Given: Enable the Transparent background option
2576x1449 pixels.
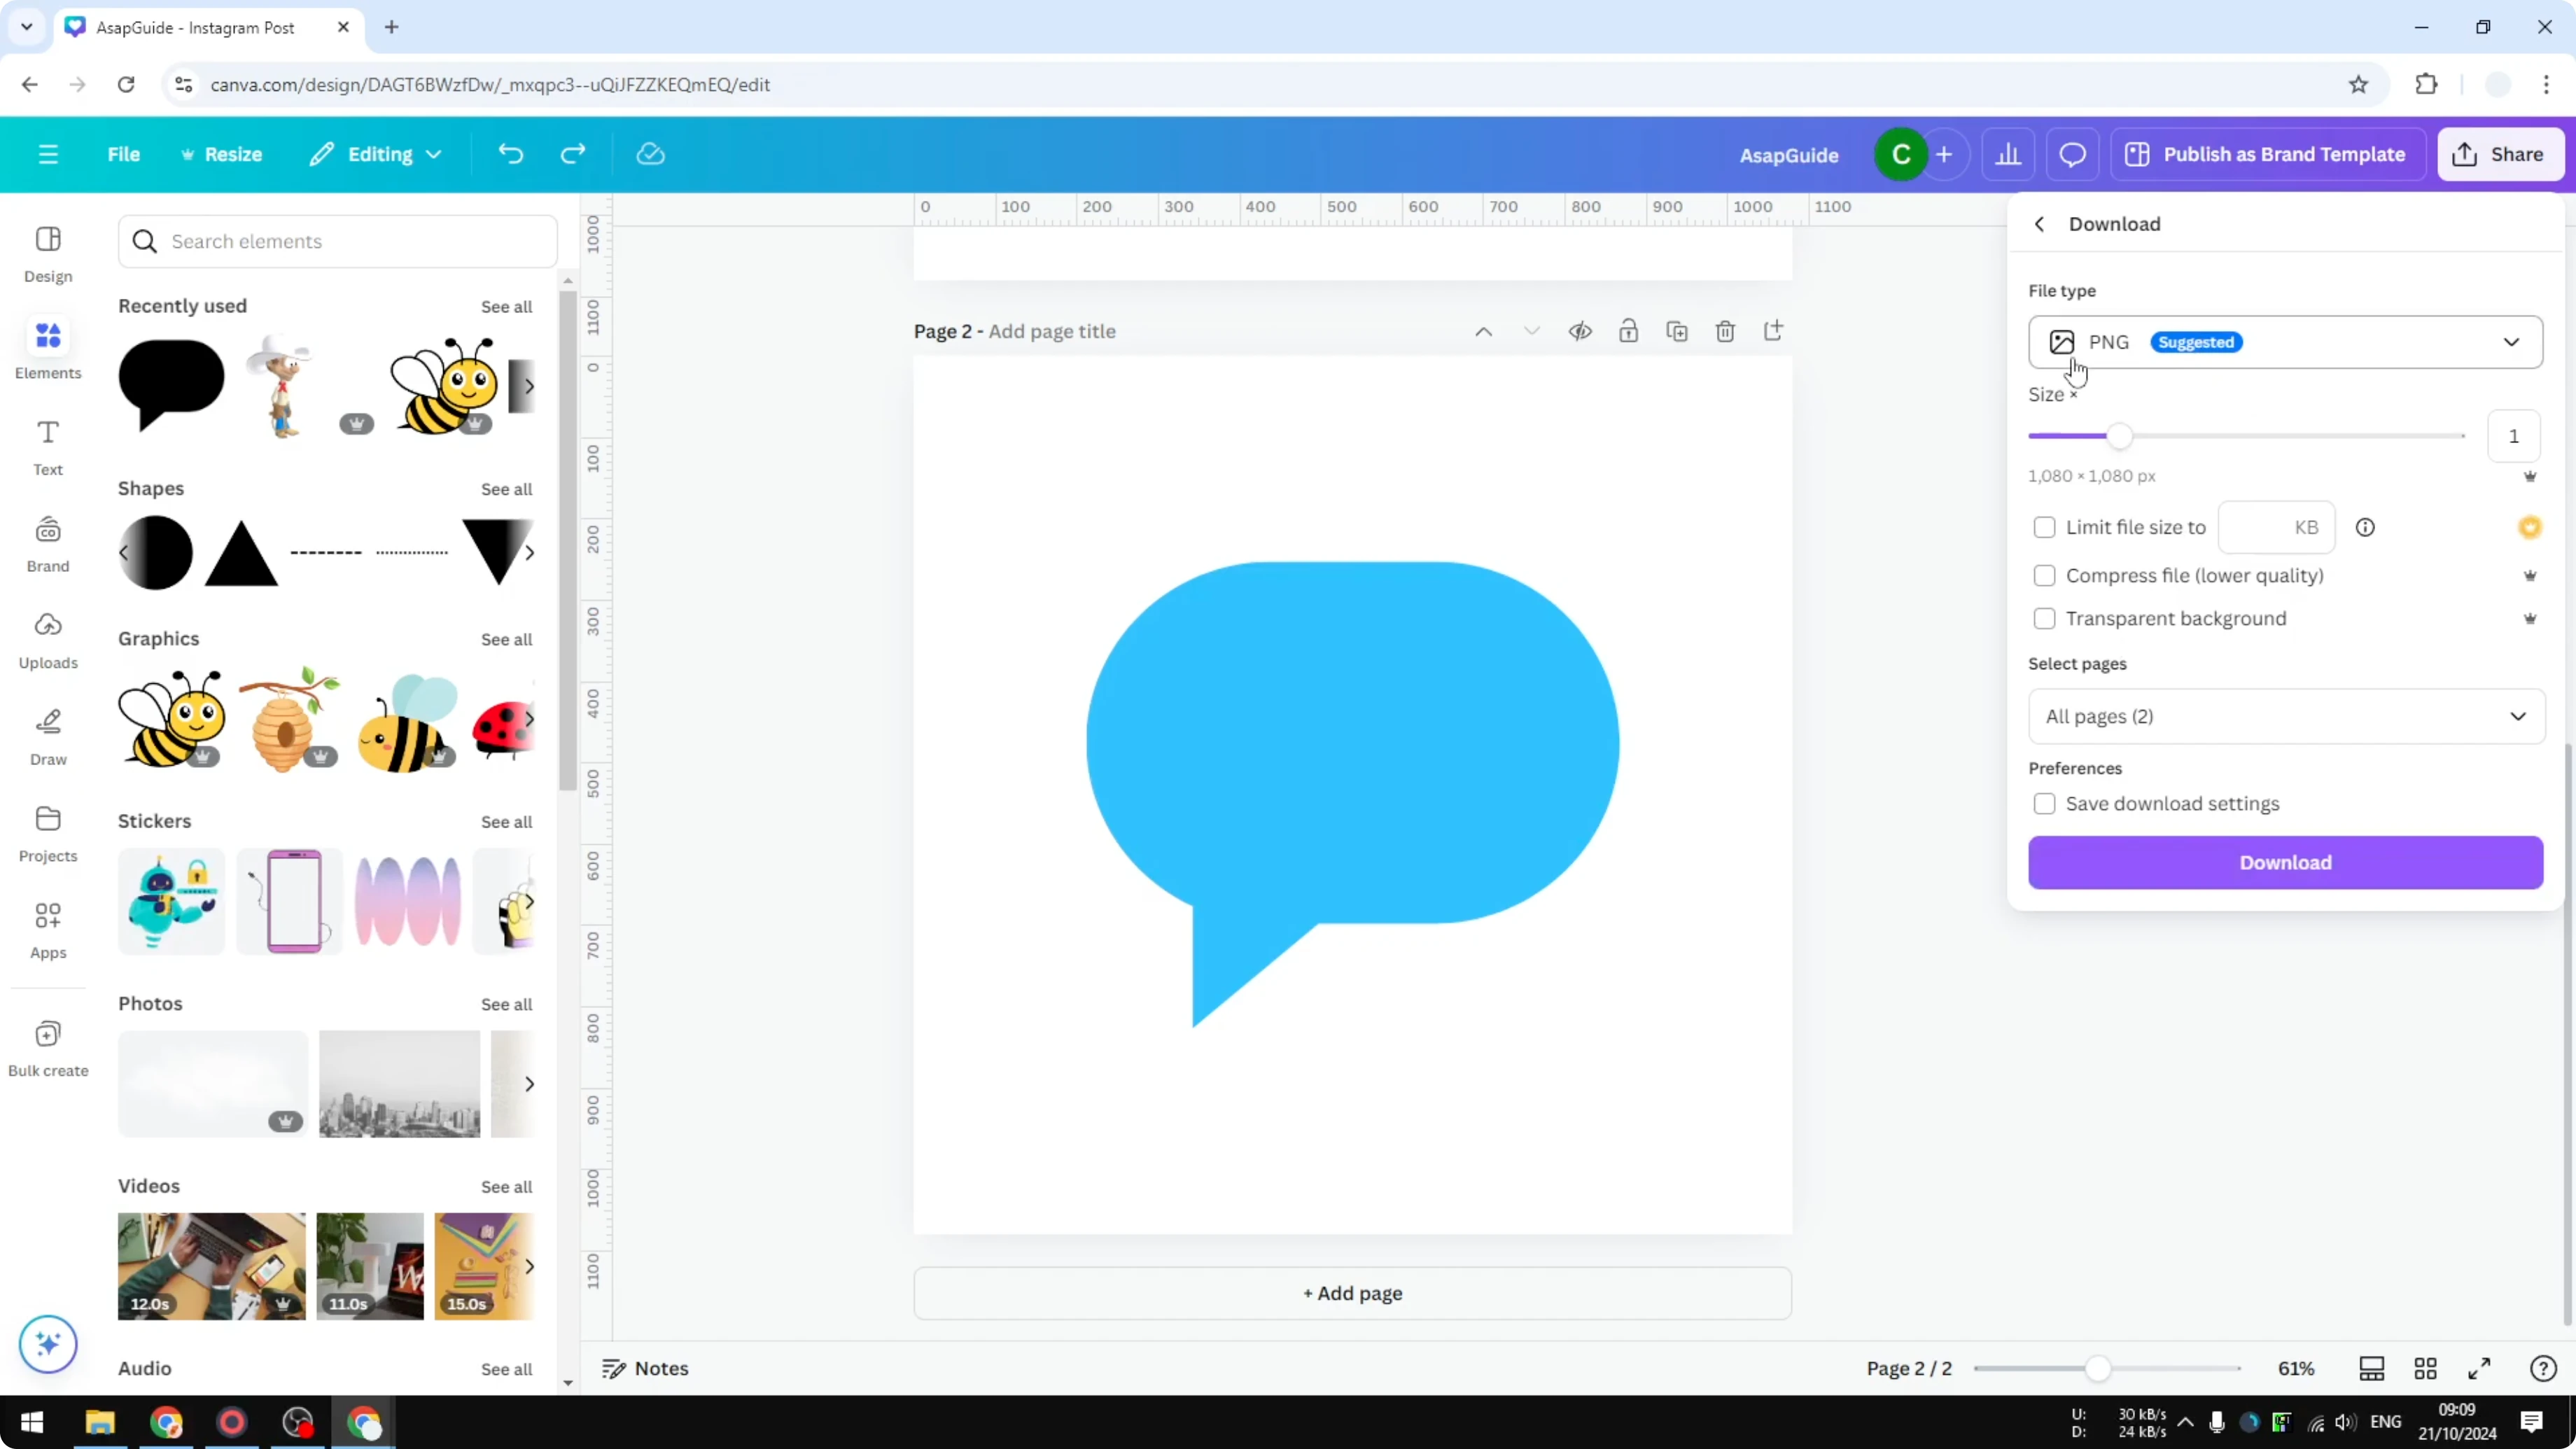Looking at the screenshot, I should 2044,618.
